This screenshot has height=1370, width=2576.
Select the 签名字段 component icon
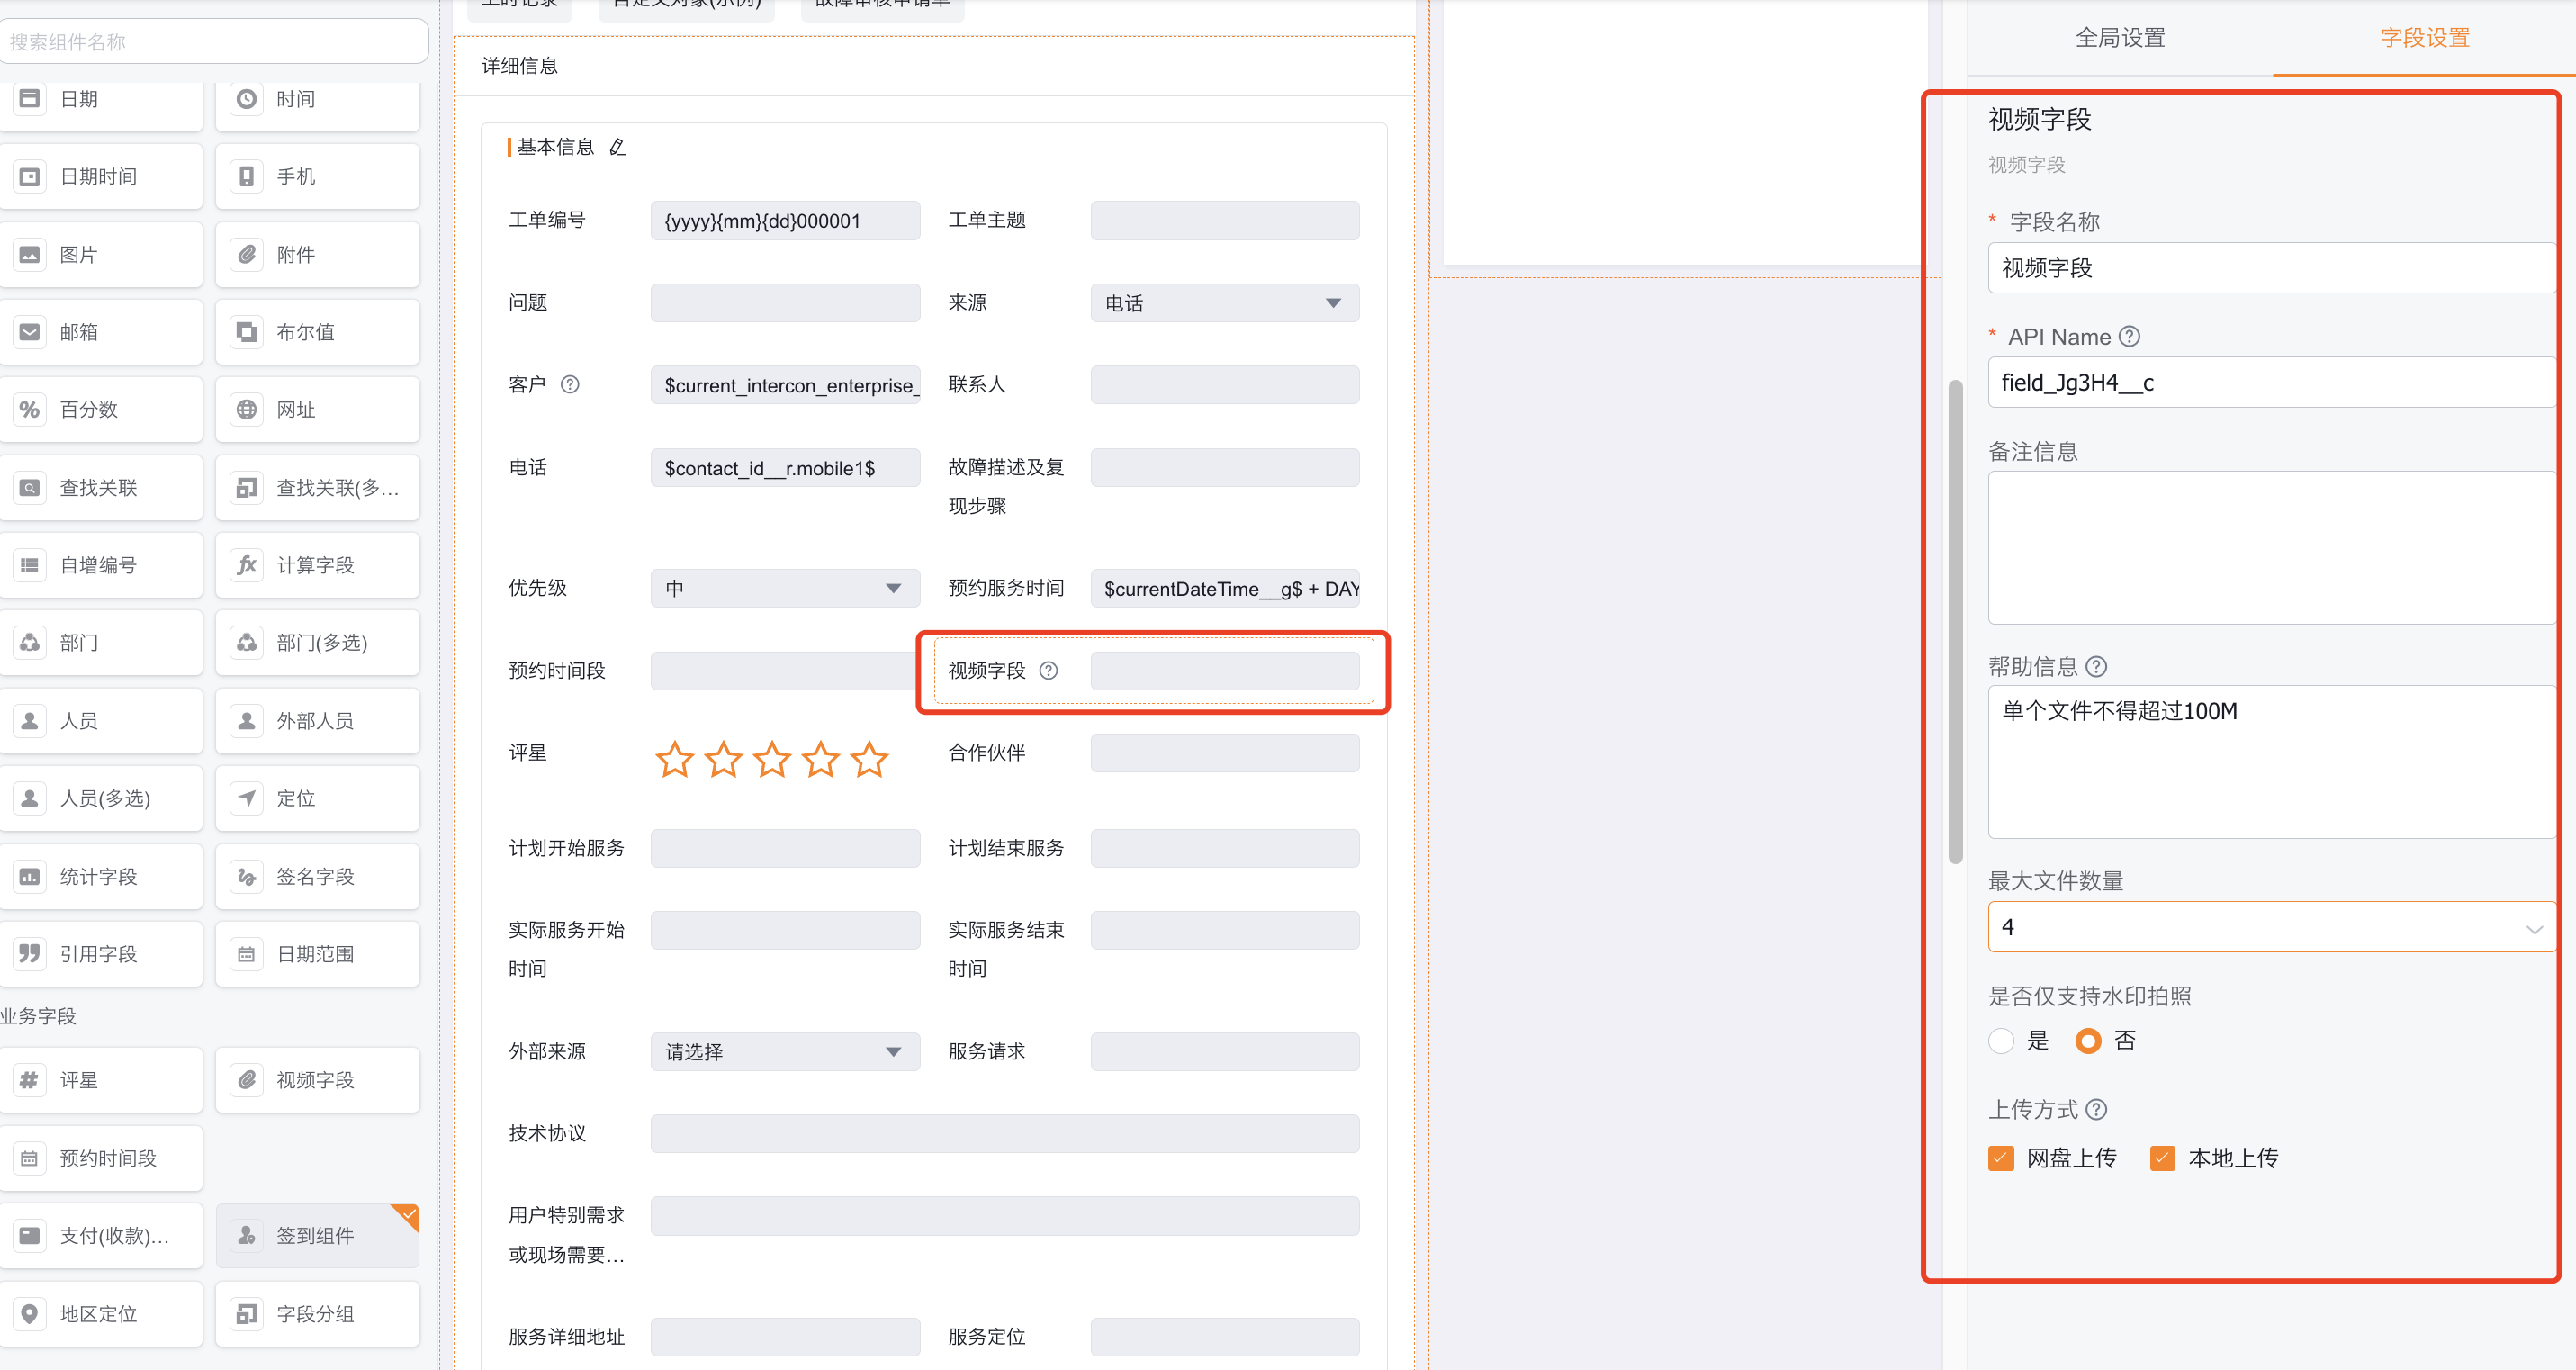[246, 876]
